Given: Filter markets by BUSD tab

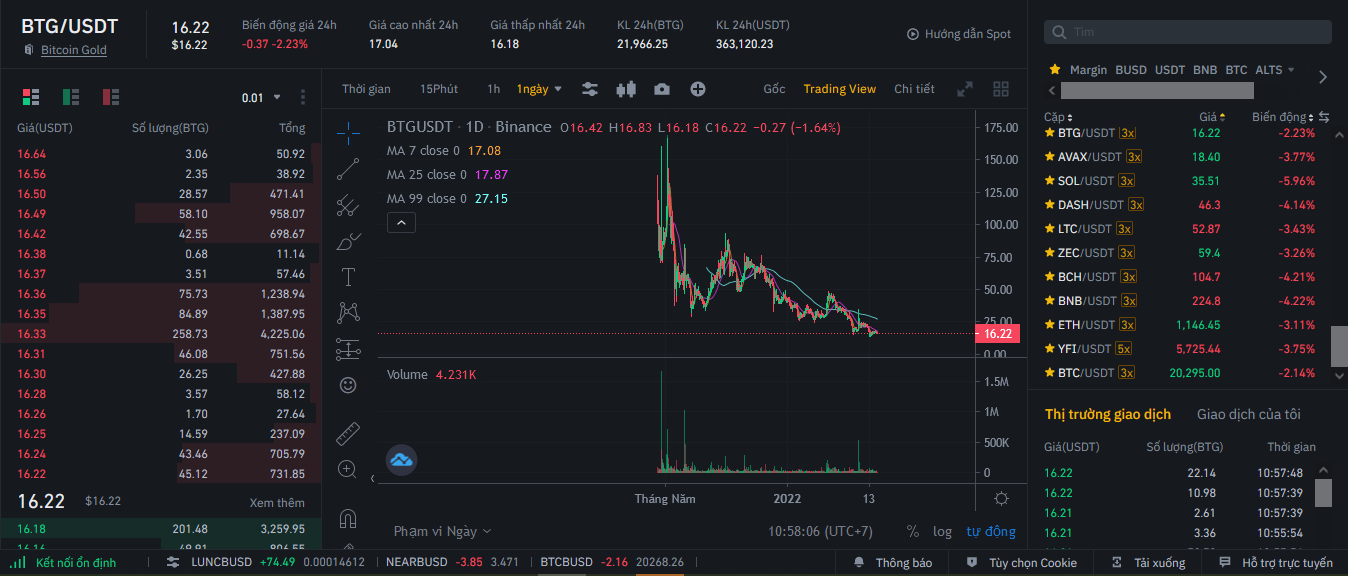Looking at the screenshot, I should click(1131, 70).
